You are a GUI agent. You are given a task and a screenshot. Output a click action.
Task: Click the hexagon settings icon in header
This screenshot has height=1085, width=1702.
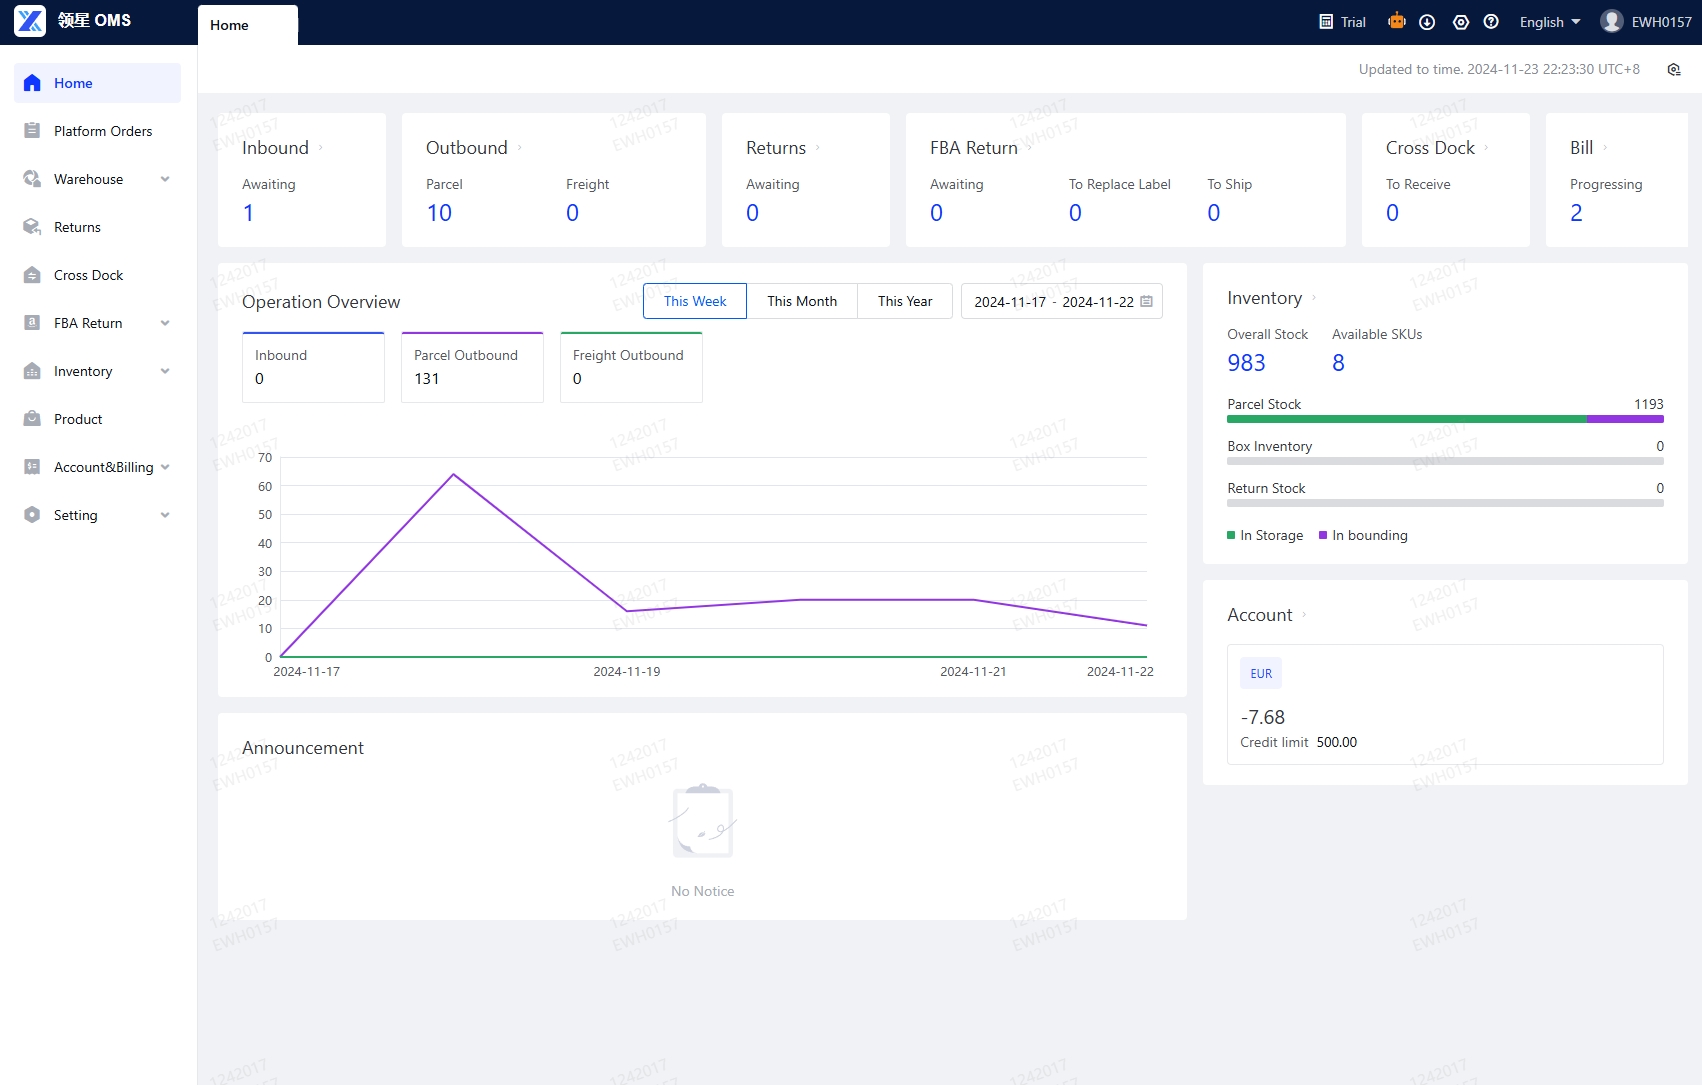(x=1460, y=22)
